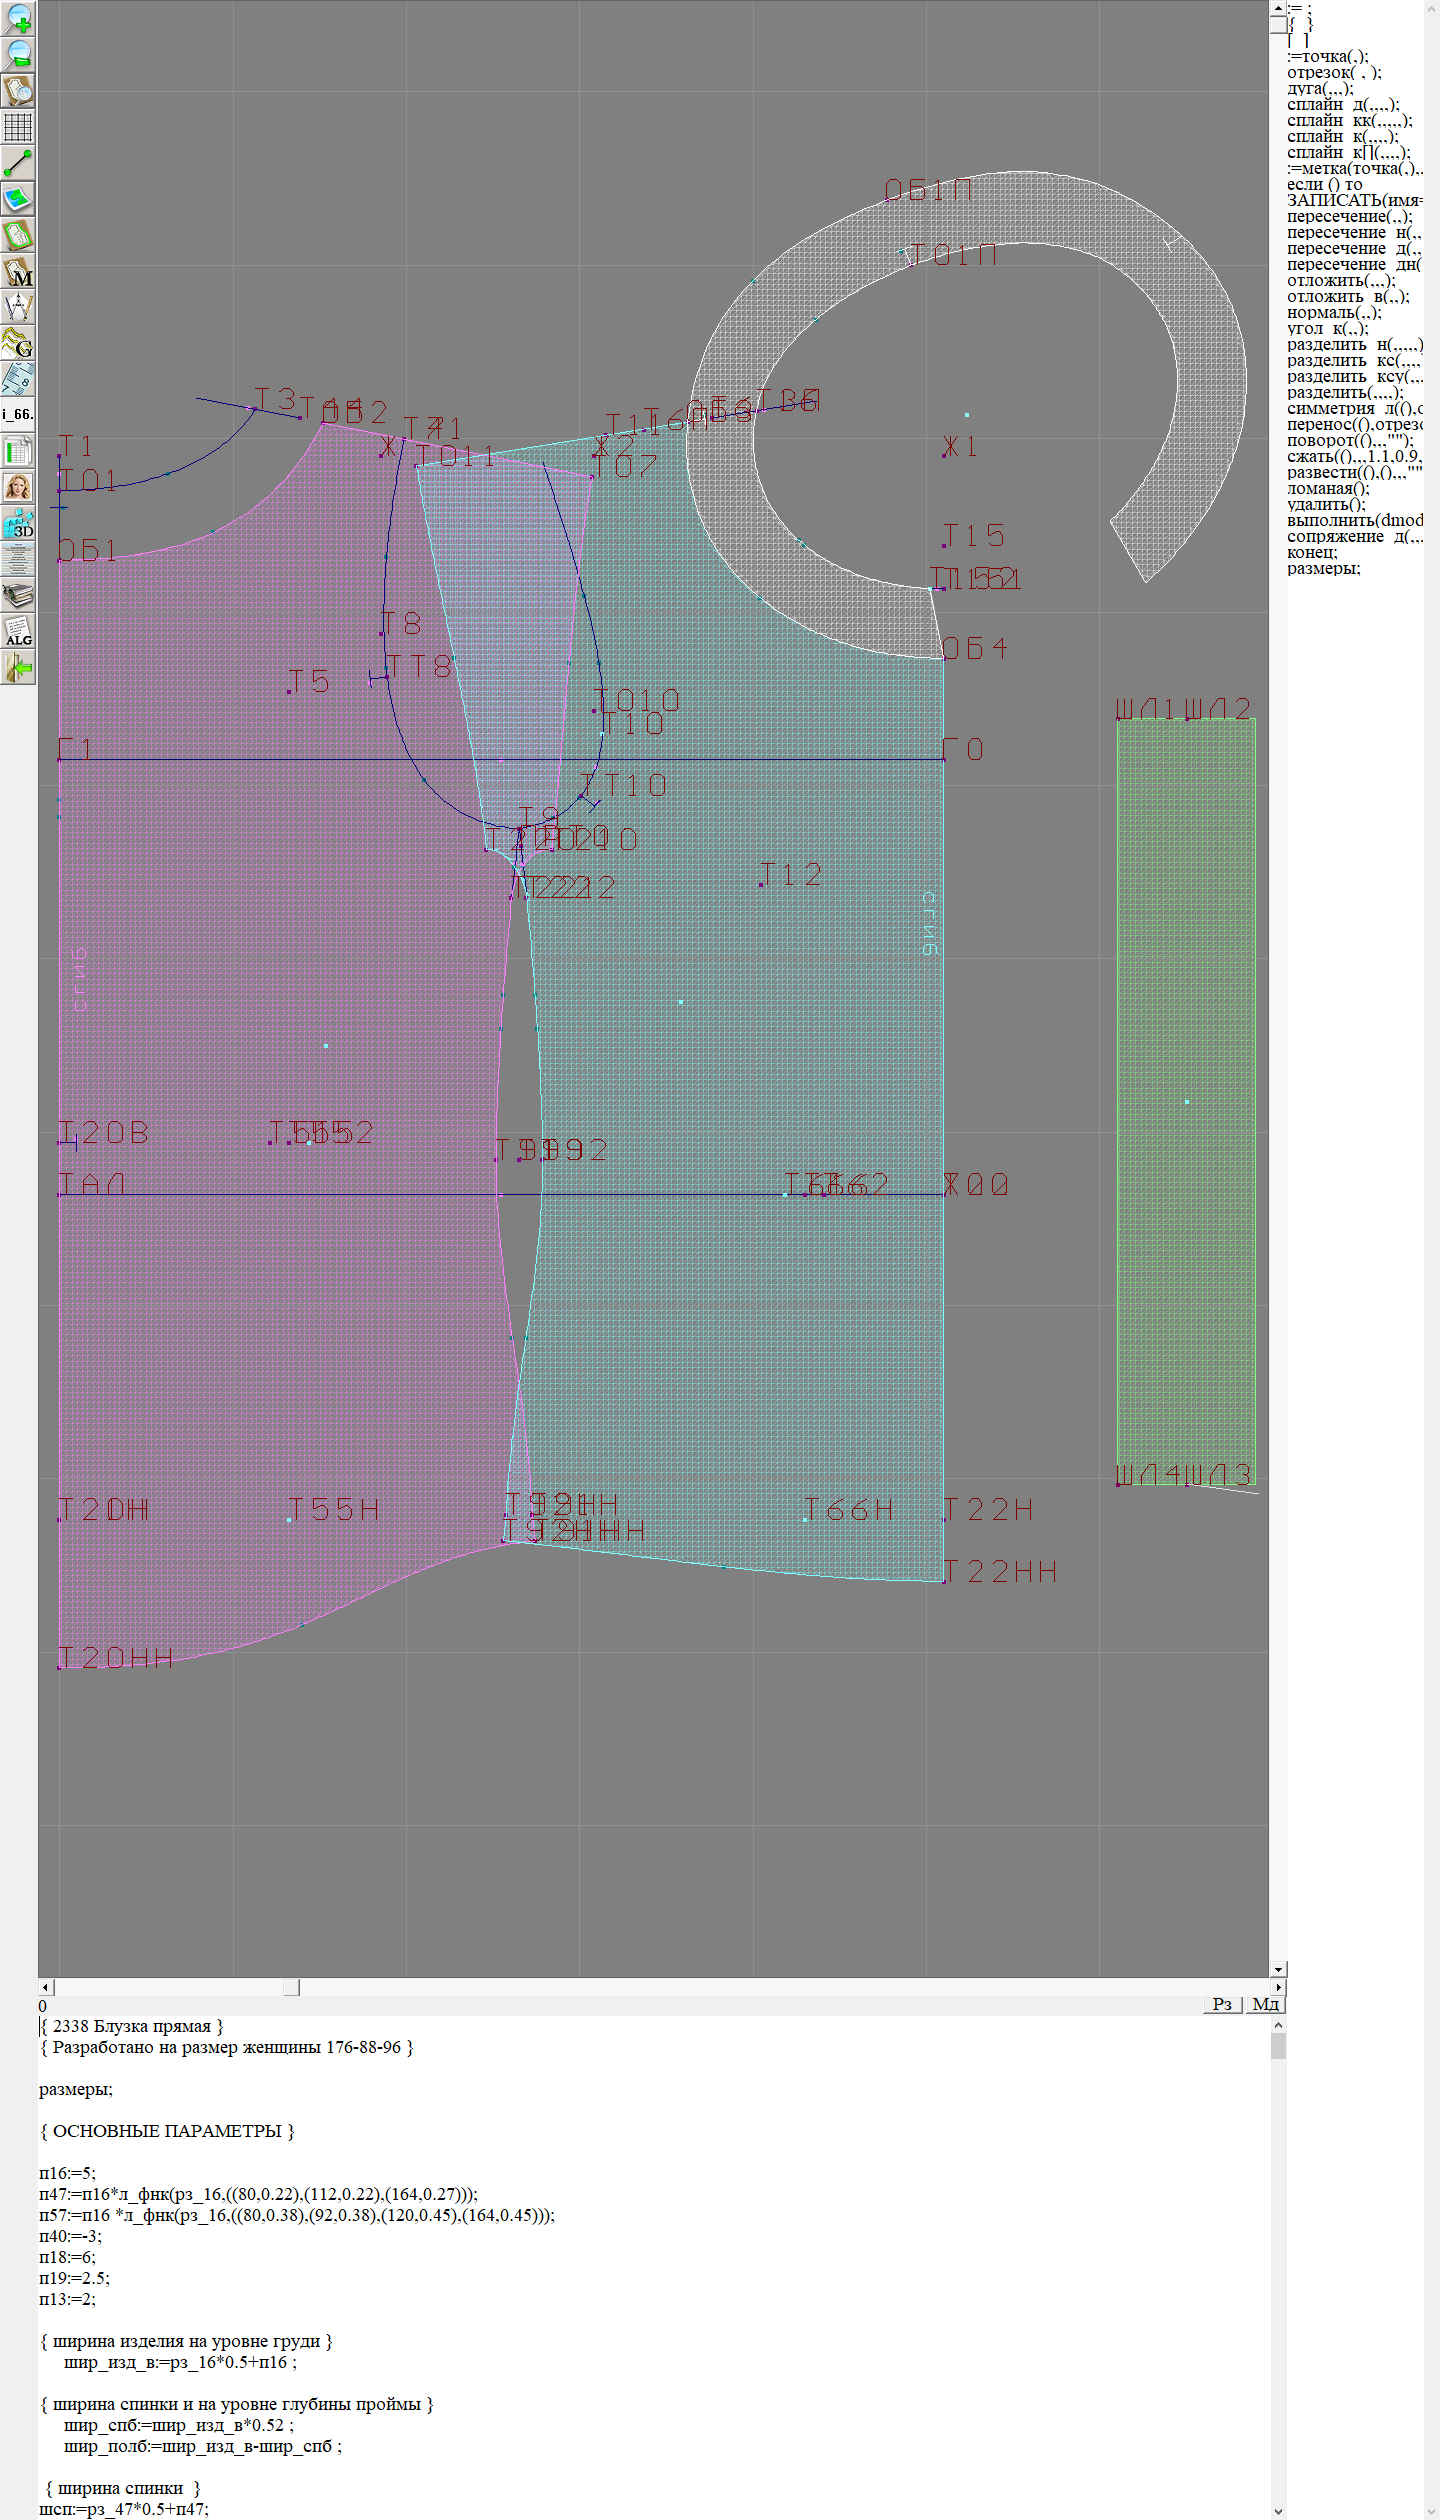Click the horizontal scrollbar thumb below canvas

click(x=291, y=1987)
